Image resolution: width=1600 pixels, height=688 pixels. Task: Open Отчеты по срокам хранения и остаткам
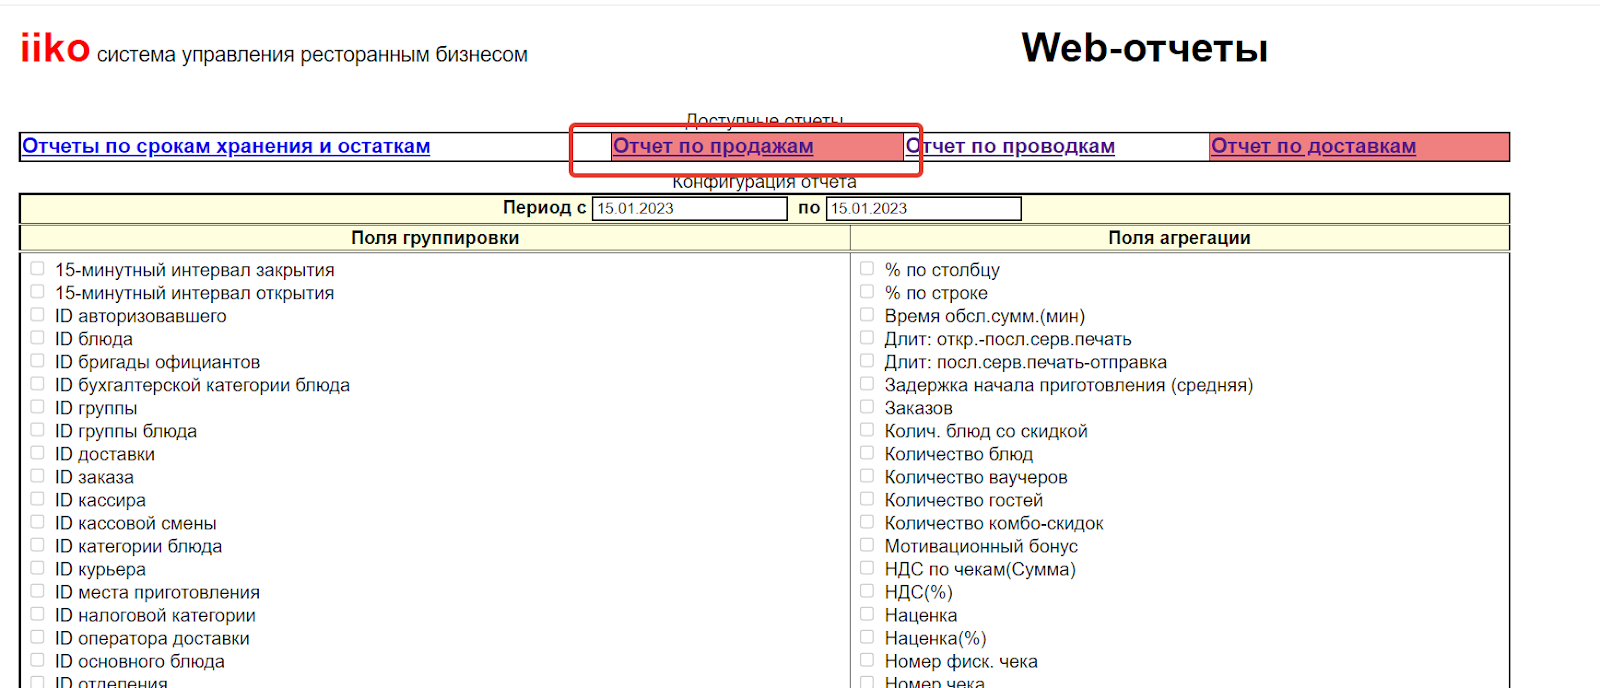226,146
